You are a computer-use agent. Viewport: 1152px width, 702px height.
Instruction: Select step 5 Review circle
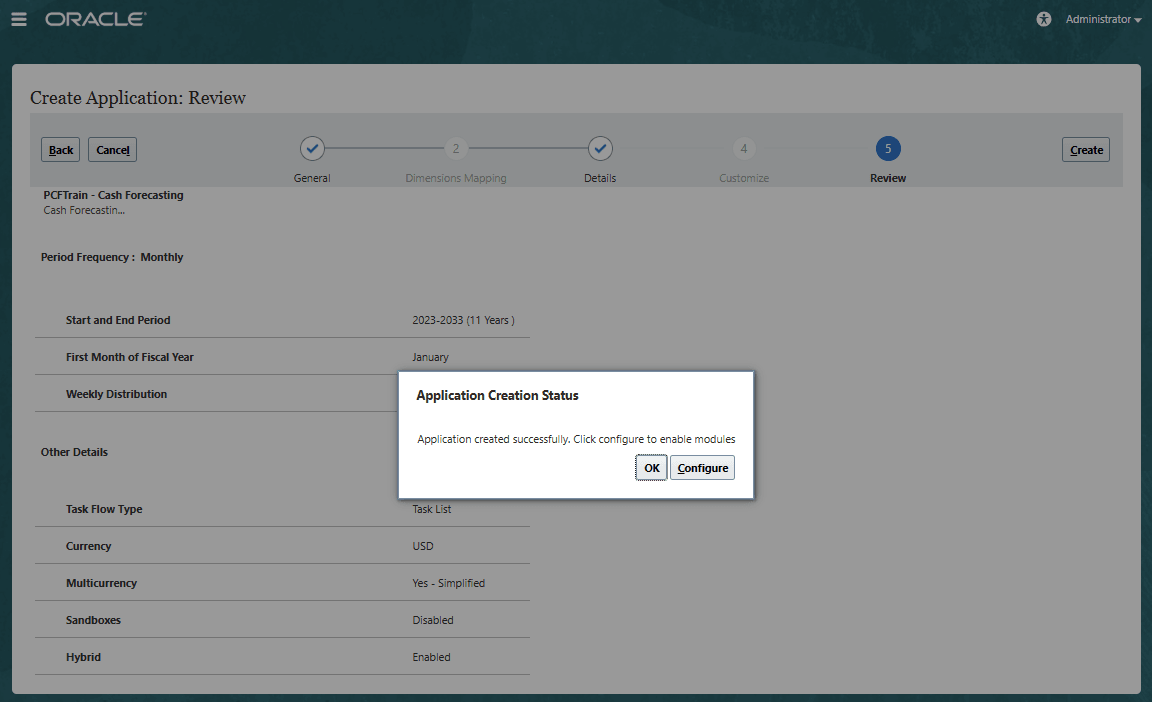(888, 148)
